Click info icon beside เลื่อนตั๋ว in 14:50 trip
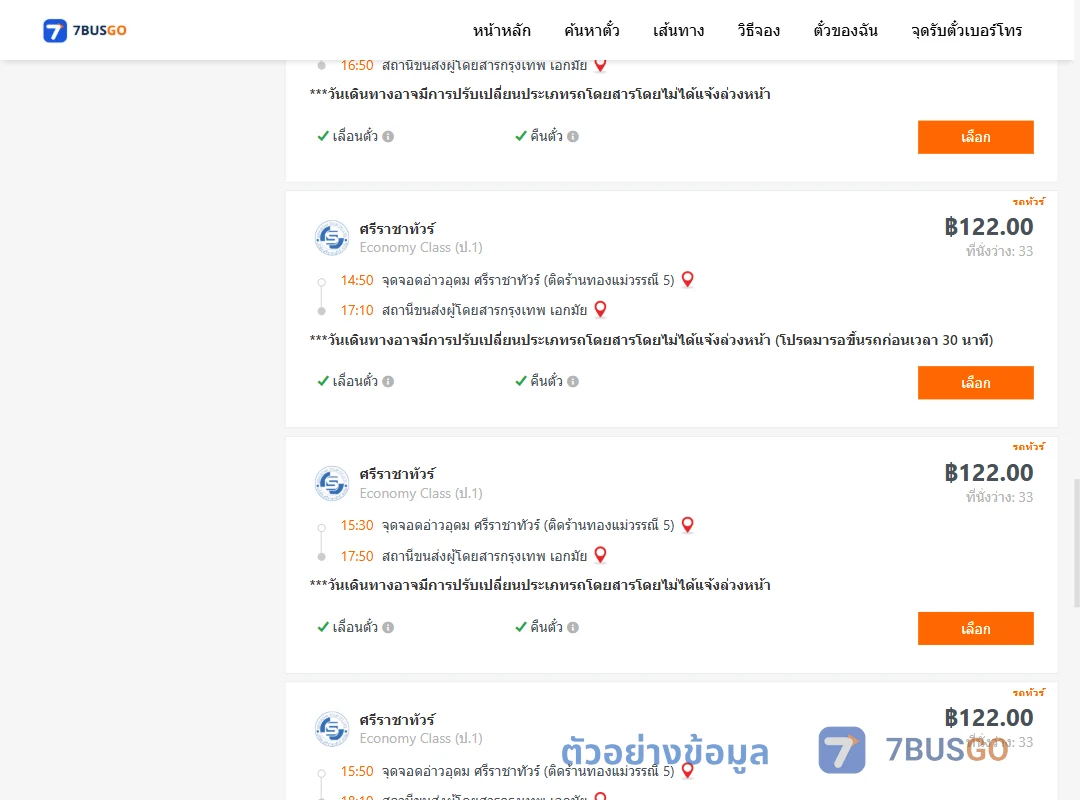The image size is (1080, 800). pyautogui.click(x=388, y=382)
